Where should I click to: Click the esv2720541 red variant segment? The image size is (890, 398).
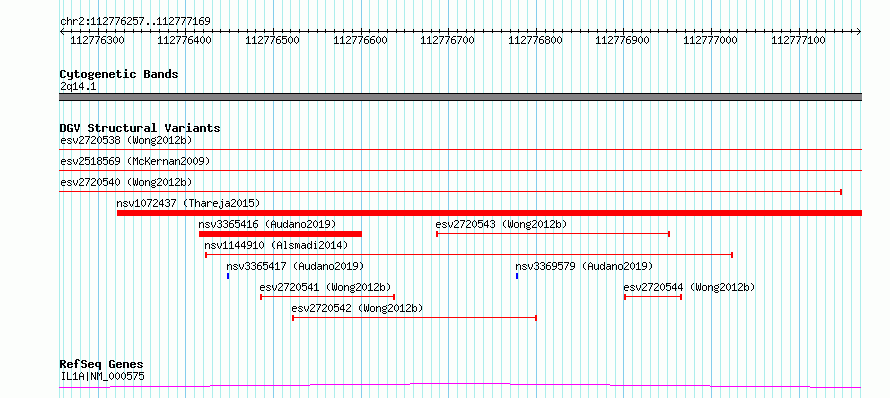[328, 297]
